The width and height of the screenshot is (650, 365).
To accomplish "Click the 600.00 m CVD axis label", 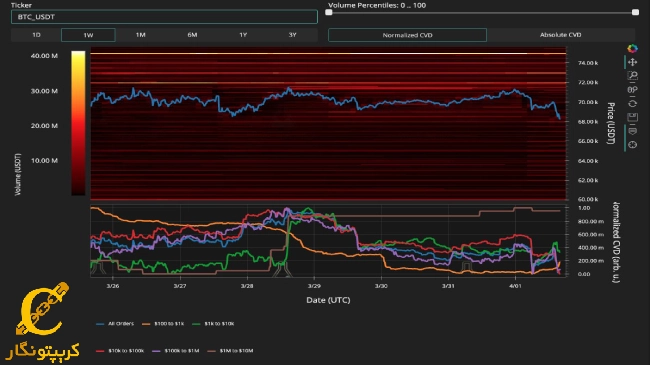I will 591,234.
